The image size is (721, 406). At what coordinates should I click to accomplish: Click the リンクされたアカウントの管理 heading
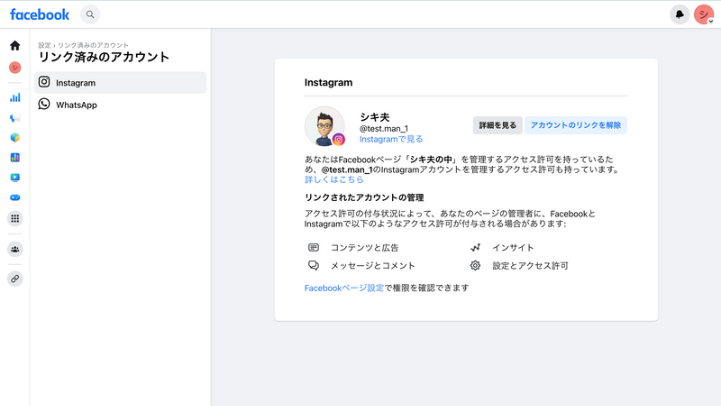364,198
